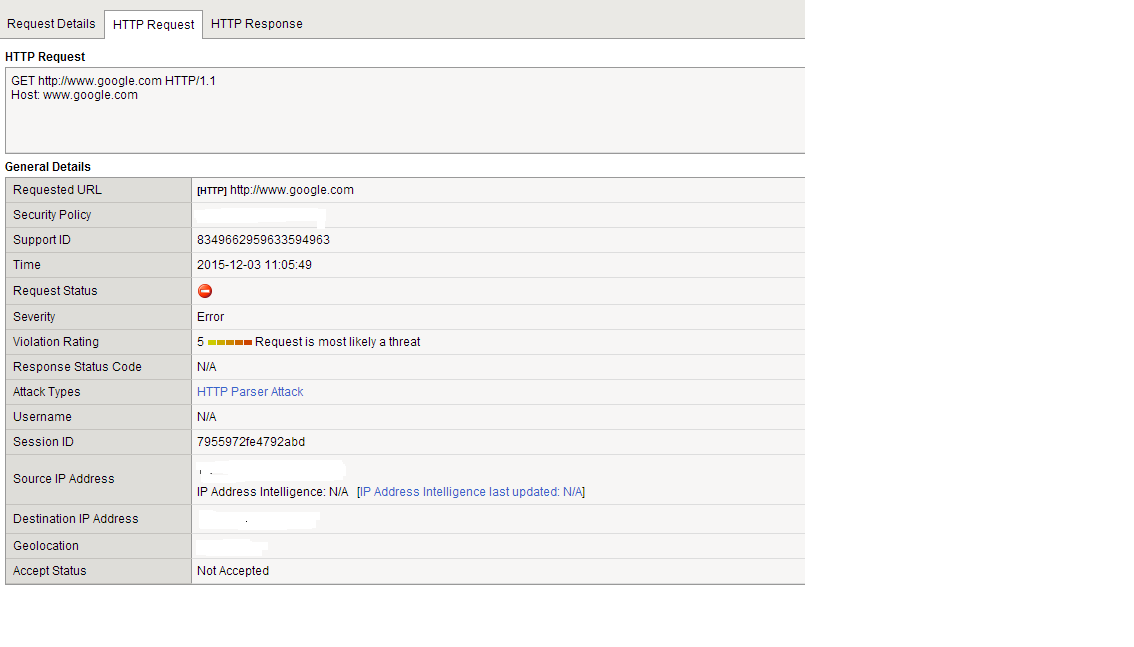The width and height of the screenshot is (1134, 647).
Task: Click the Session ID value 7955972fe4792abd
Action: pos(251,442)
